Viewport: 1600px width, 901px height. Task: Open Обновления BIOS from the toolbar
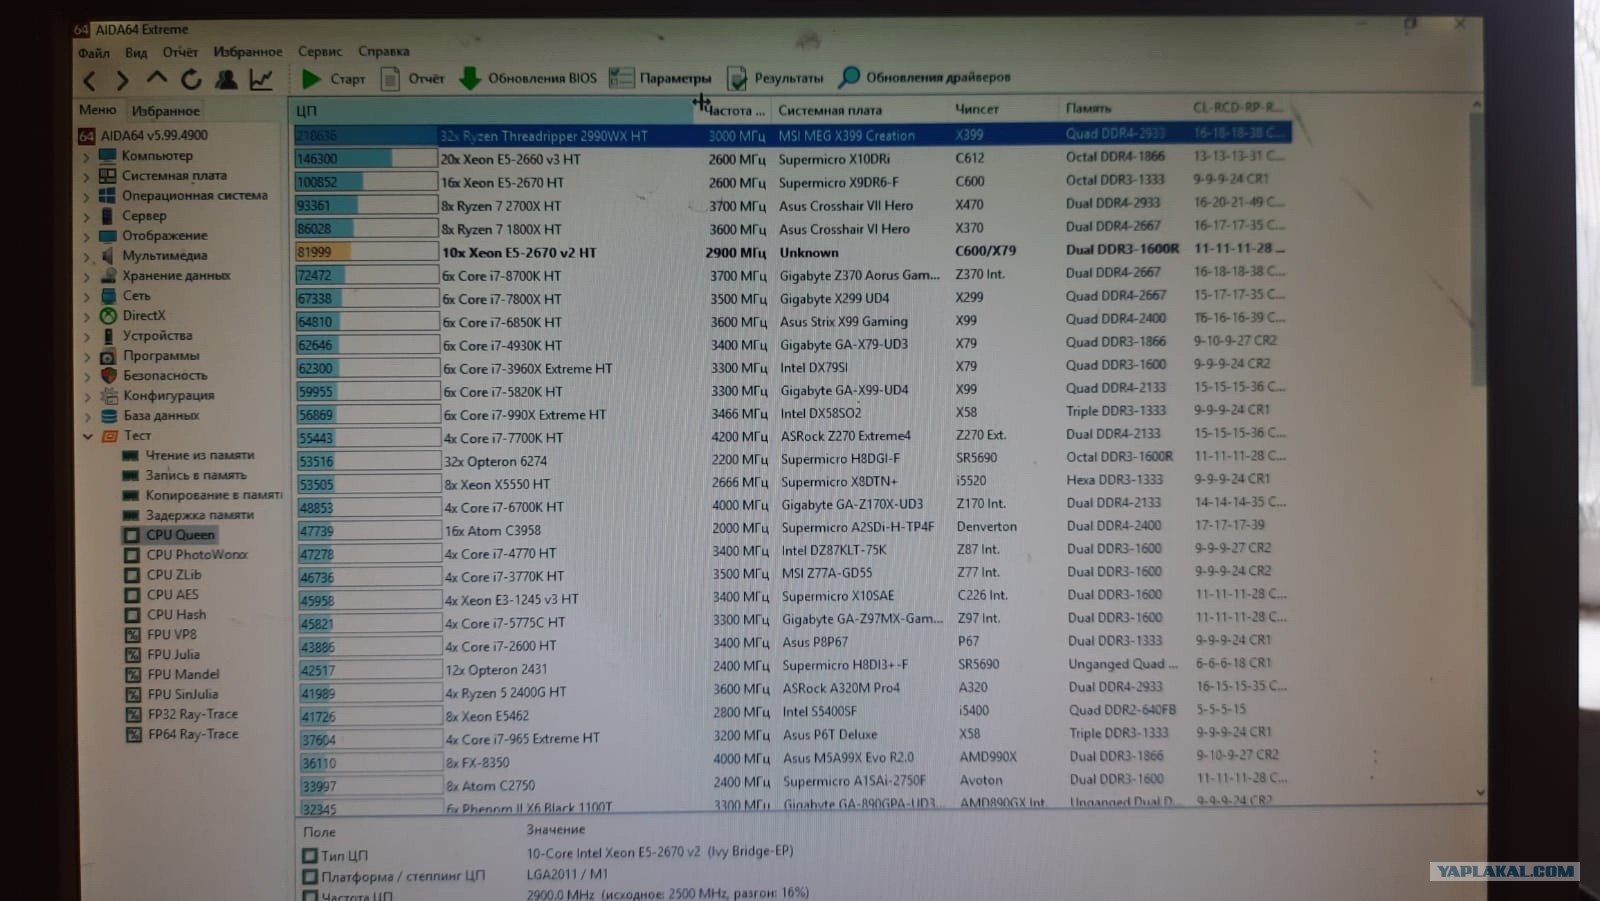[528, 78]
